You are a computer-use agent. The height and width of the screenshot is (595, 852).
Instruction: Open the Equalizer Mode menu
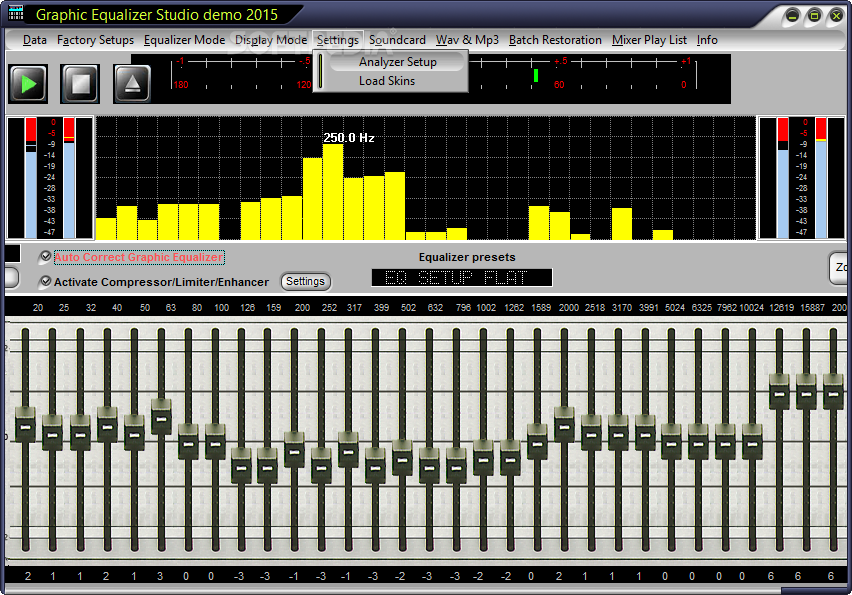pos(184,40)
